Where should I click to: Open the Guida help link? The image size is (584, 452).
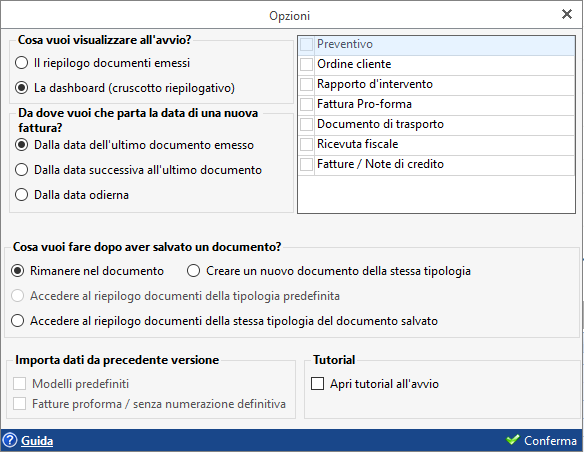(37, 440)
